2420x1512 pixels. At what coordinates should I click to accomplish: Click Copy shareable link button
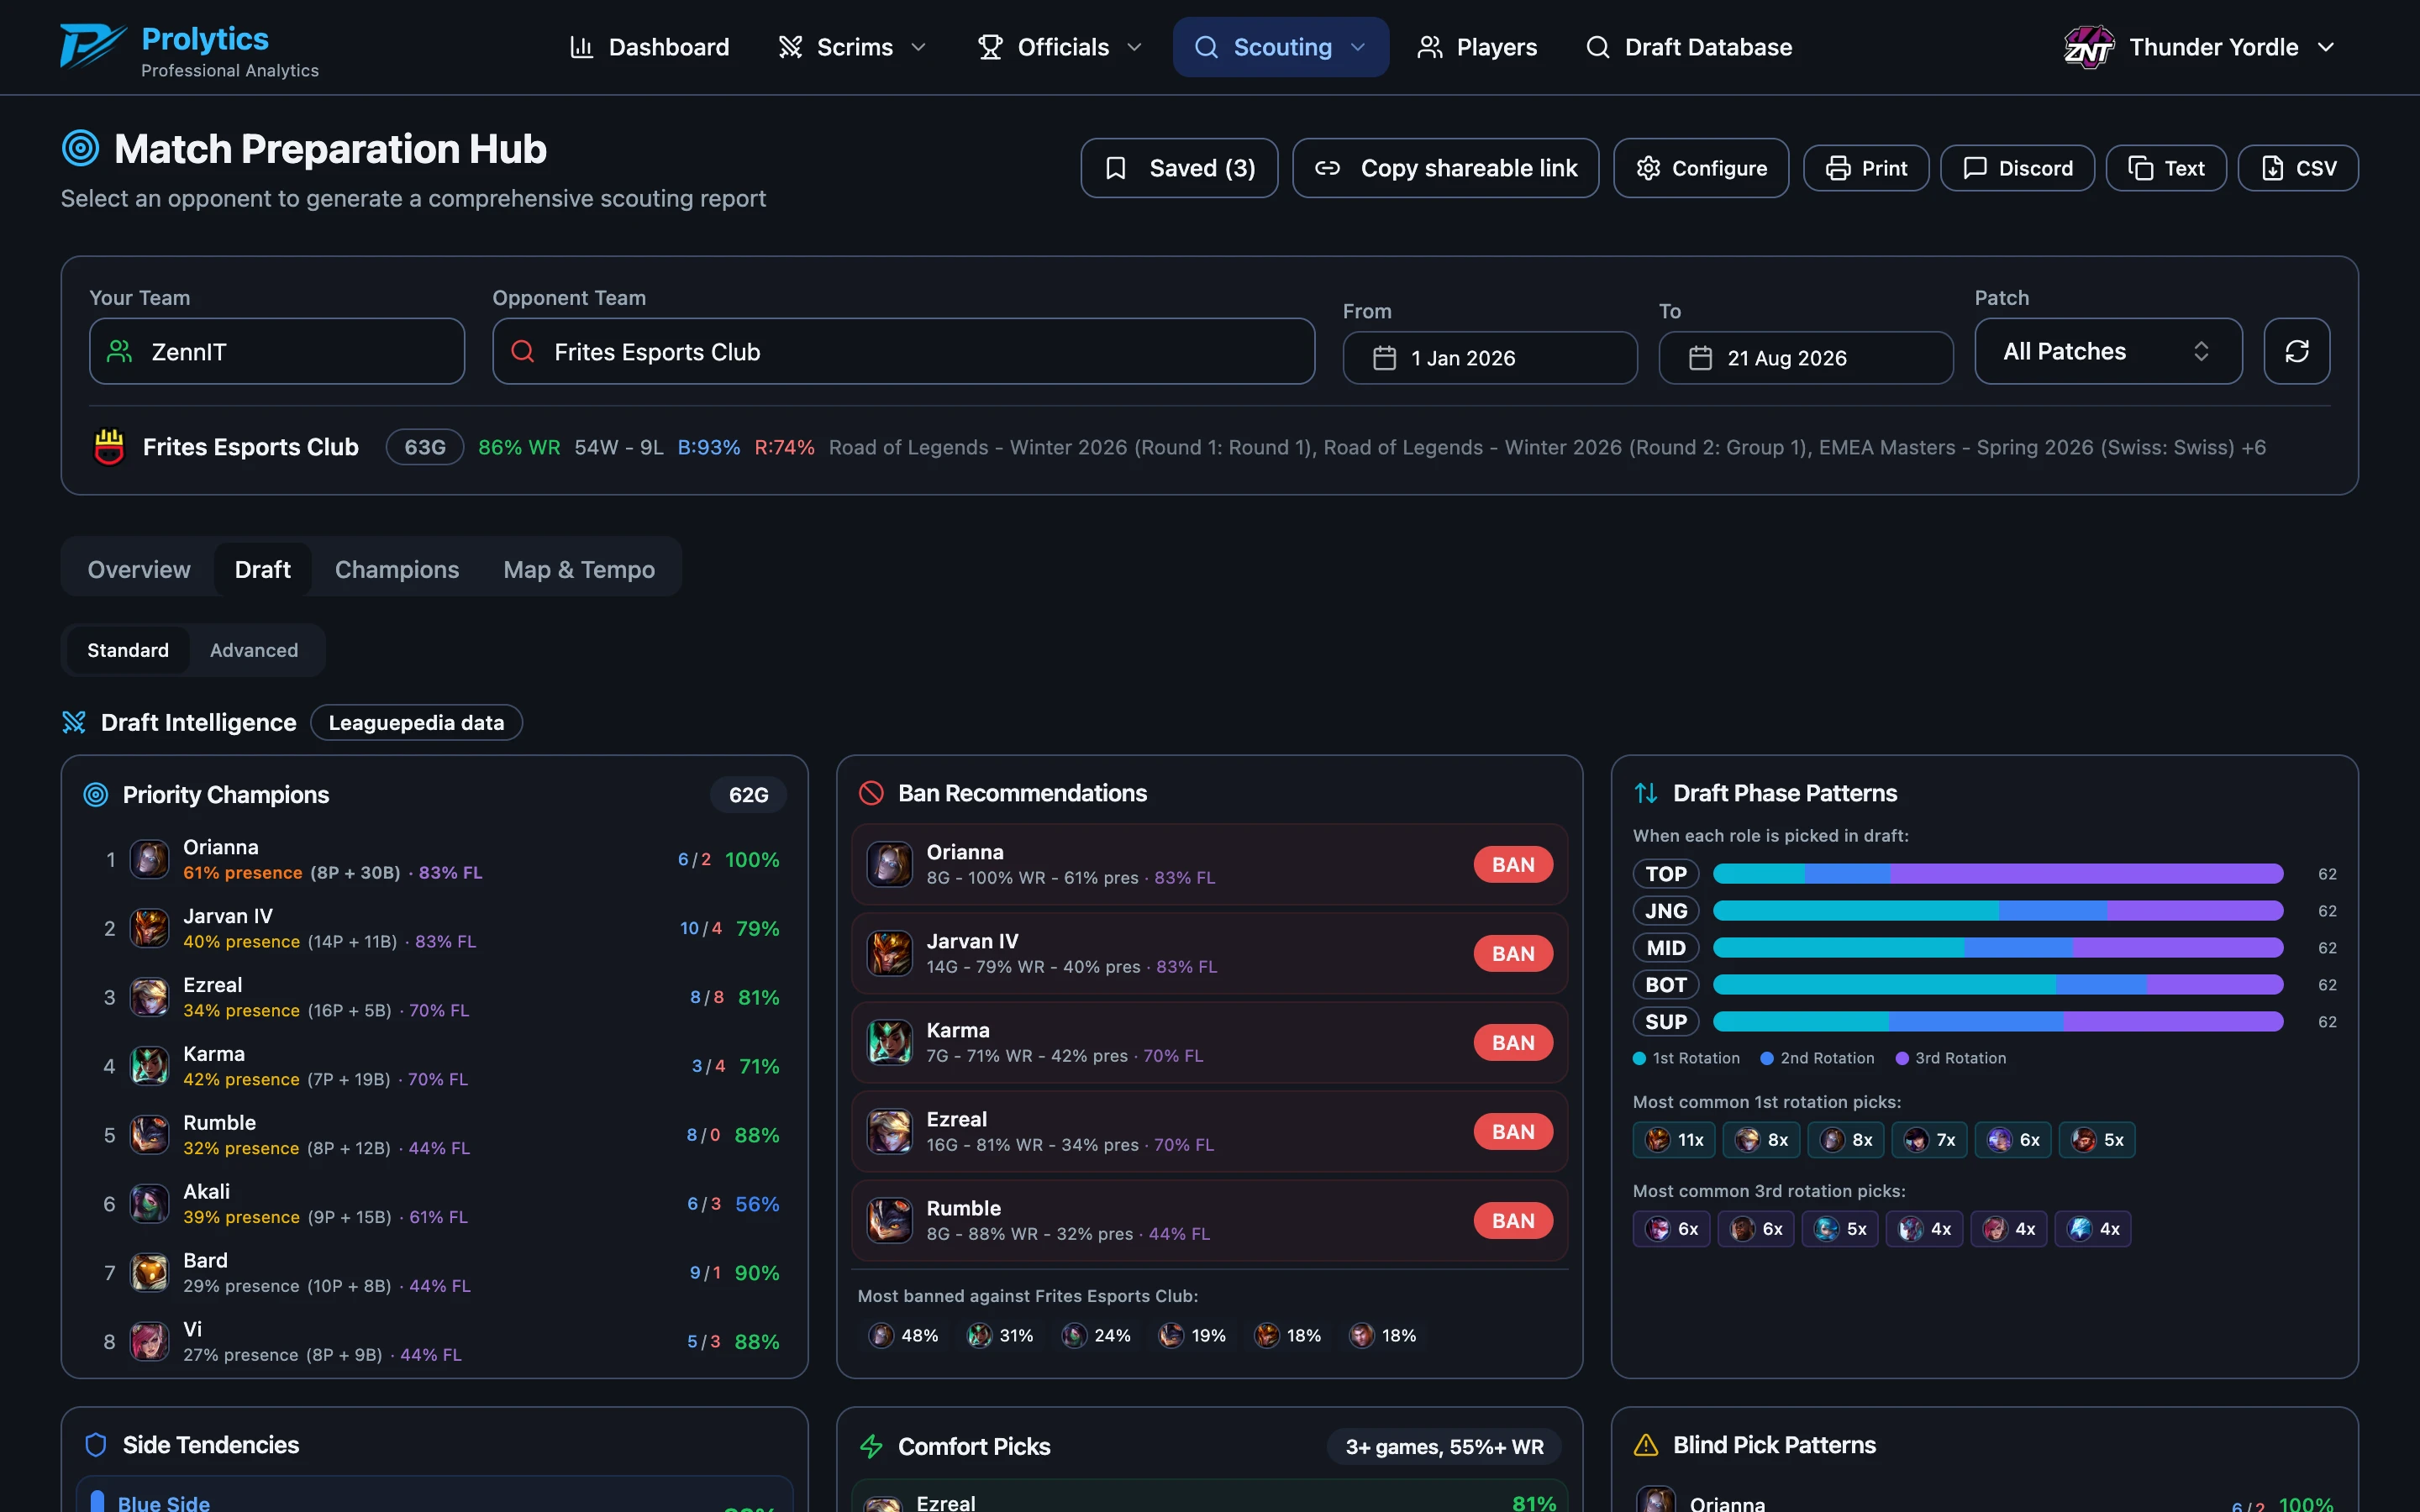point(1445,168)
